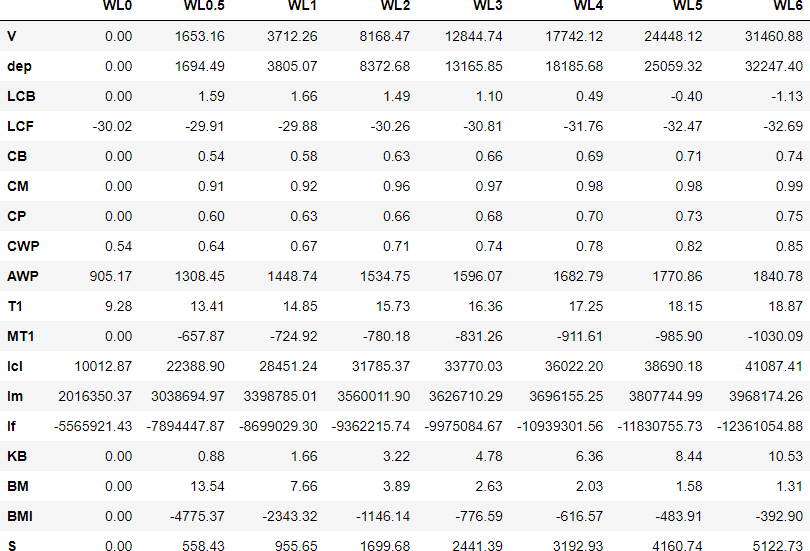Viewport: 810px width, 551px height.
Task: Select If value -10939301.56
Action: 560,426
